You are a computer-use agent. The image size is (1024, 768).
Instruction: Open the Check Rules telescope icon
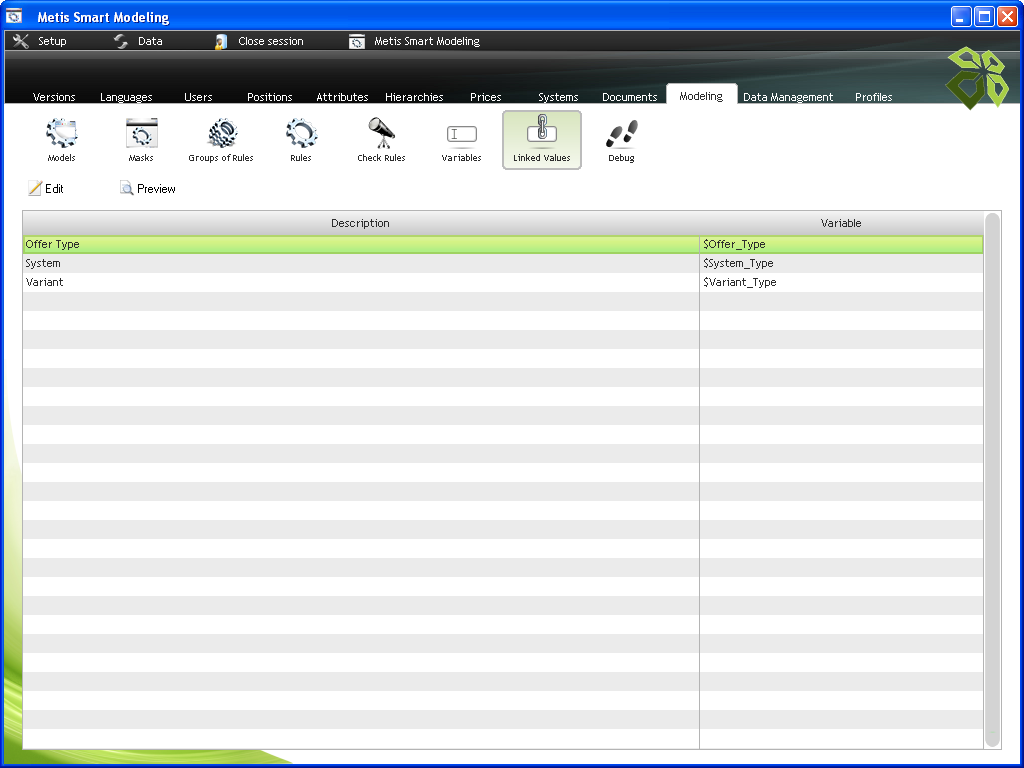(381, 133)
